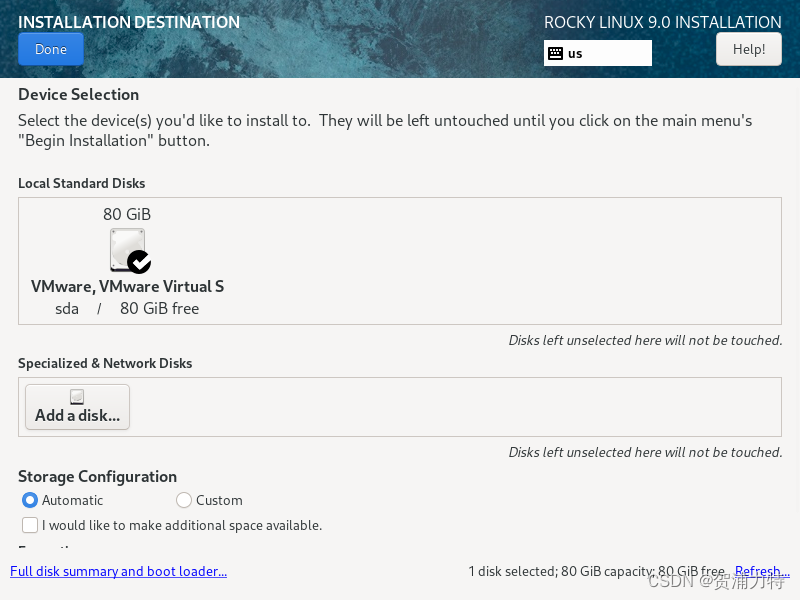Click the disks-unselected note under Local Standard Disks

pos(645,340)
